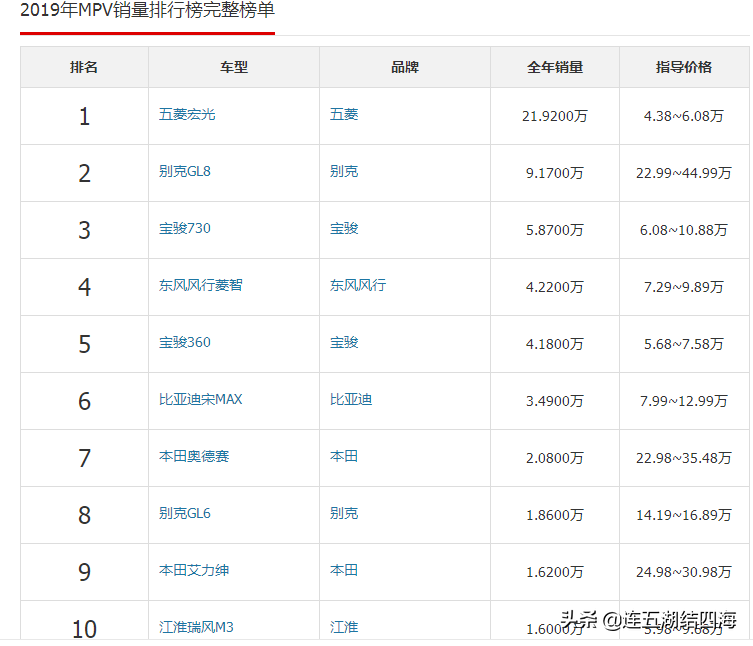The height and width of the screenshot is (646, 753).
Task: Click the 车型 column header
Action: click(x=234, y=67)
